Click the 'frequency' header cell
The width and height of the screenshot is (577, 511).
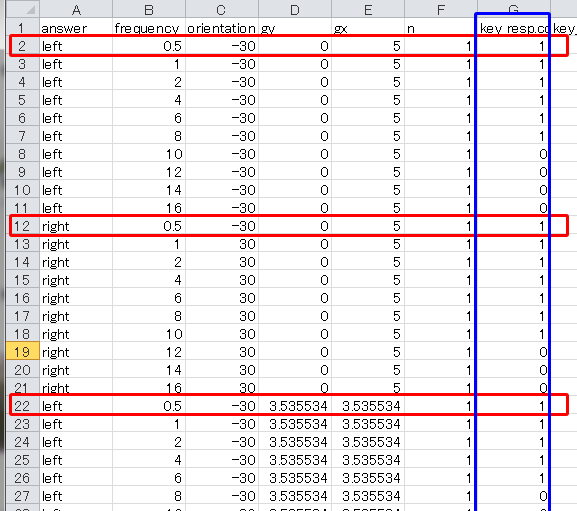tap(149, 28)
